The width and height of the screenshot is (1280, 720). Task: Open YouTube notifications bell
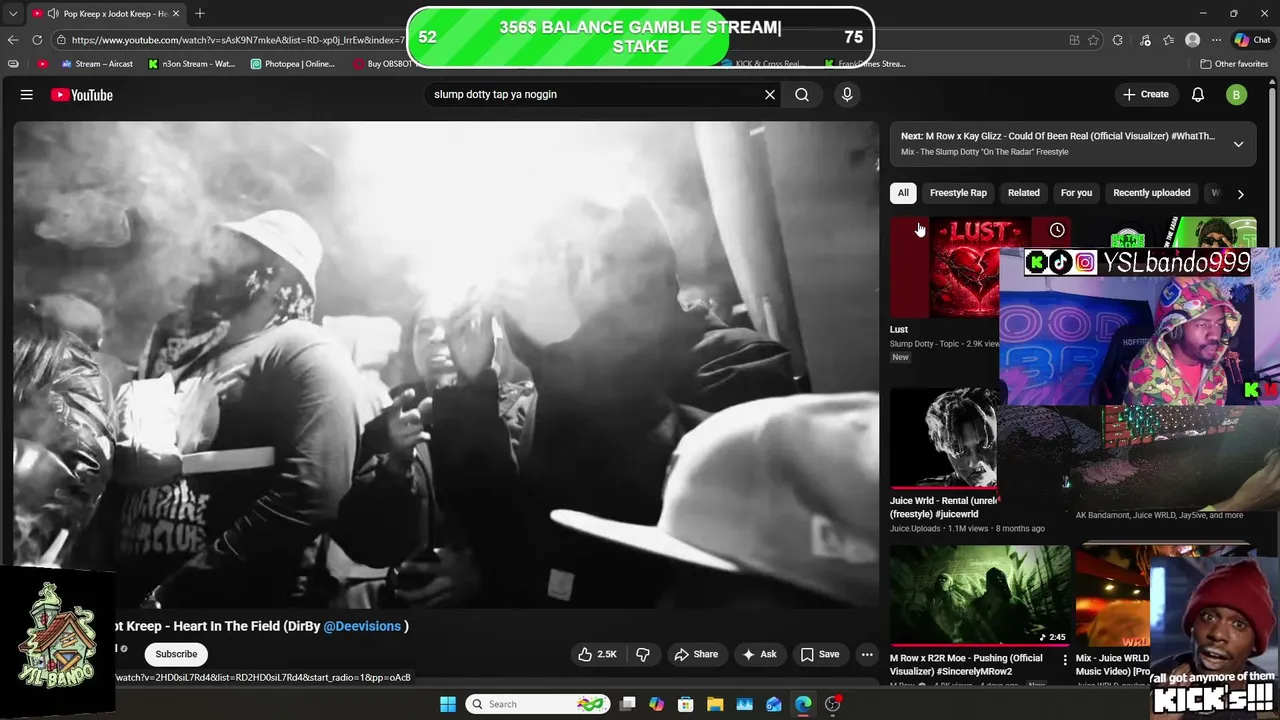click(x=1198, y=94)
